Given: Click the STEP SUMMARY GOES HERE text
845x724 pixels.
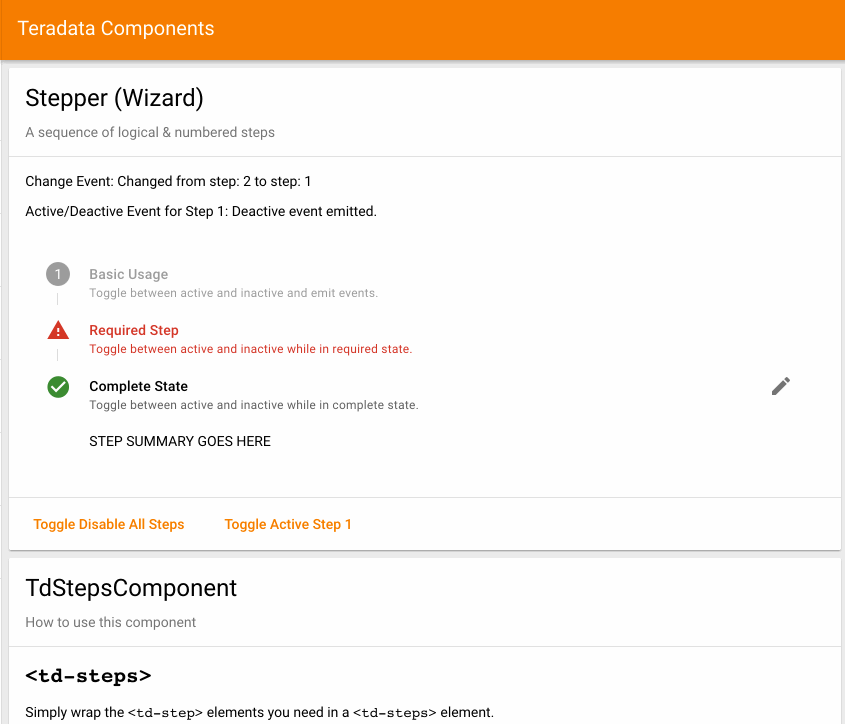Looking at the screenshot, I should [x=180, y=441].
